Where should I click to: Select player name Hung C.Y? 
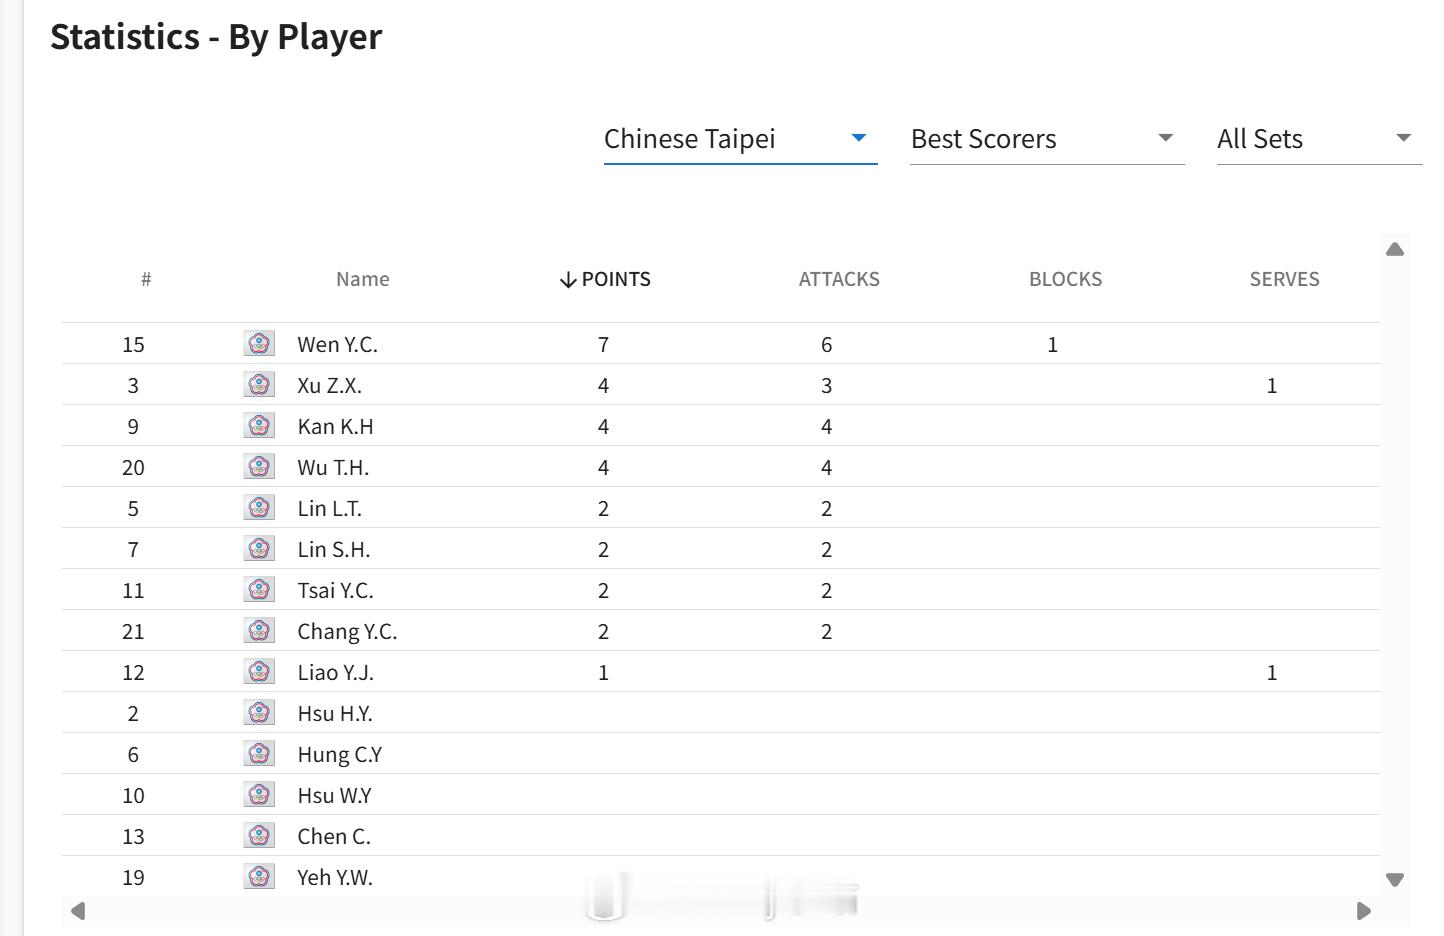coord(339,755)
